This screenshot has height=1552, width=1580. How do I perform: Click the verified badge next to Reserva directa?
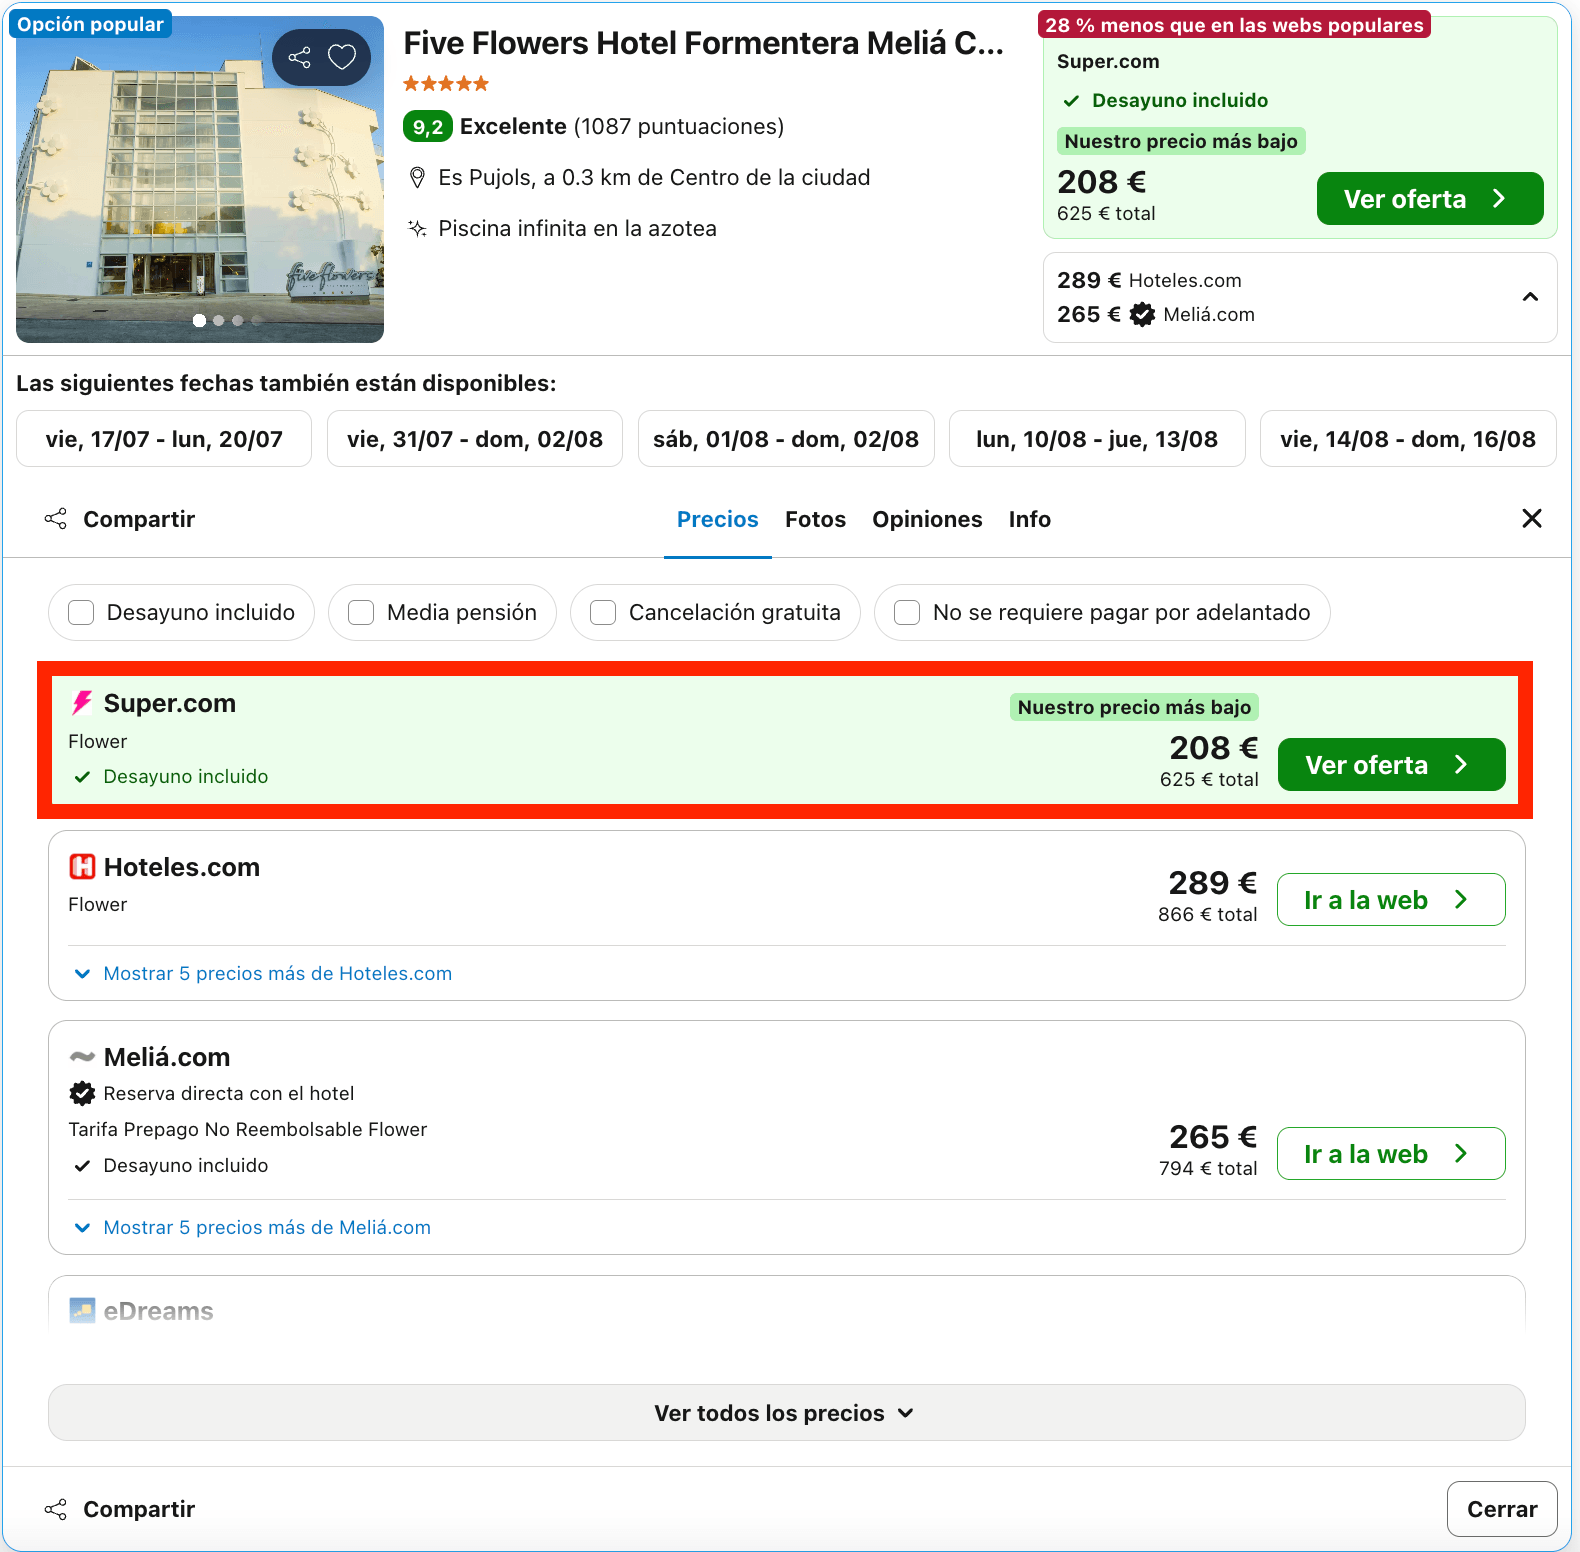coord(82,1093)
